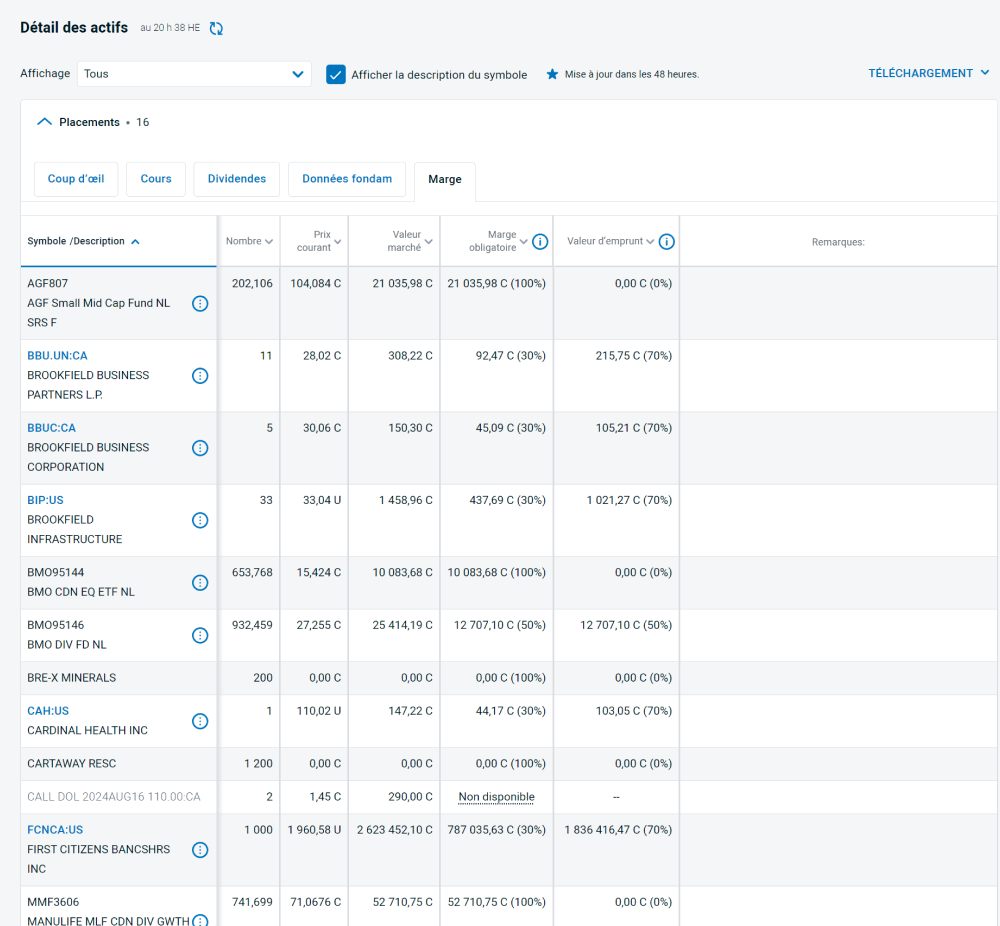This screenshot has height=926, width=1000.
Task: Click the refresh icon beside the timestamp
Action: 216,28
